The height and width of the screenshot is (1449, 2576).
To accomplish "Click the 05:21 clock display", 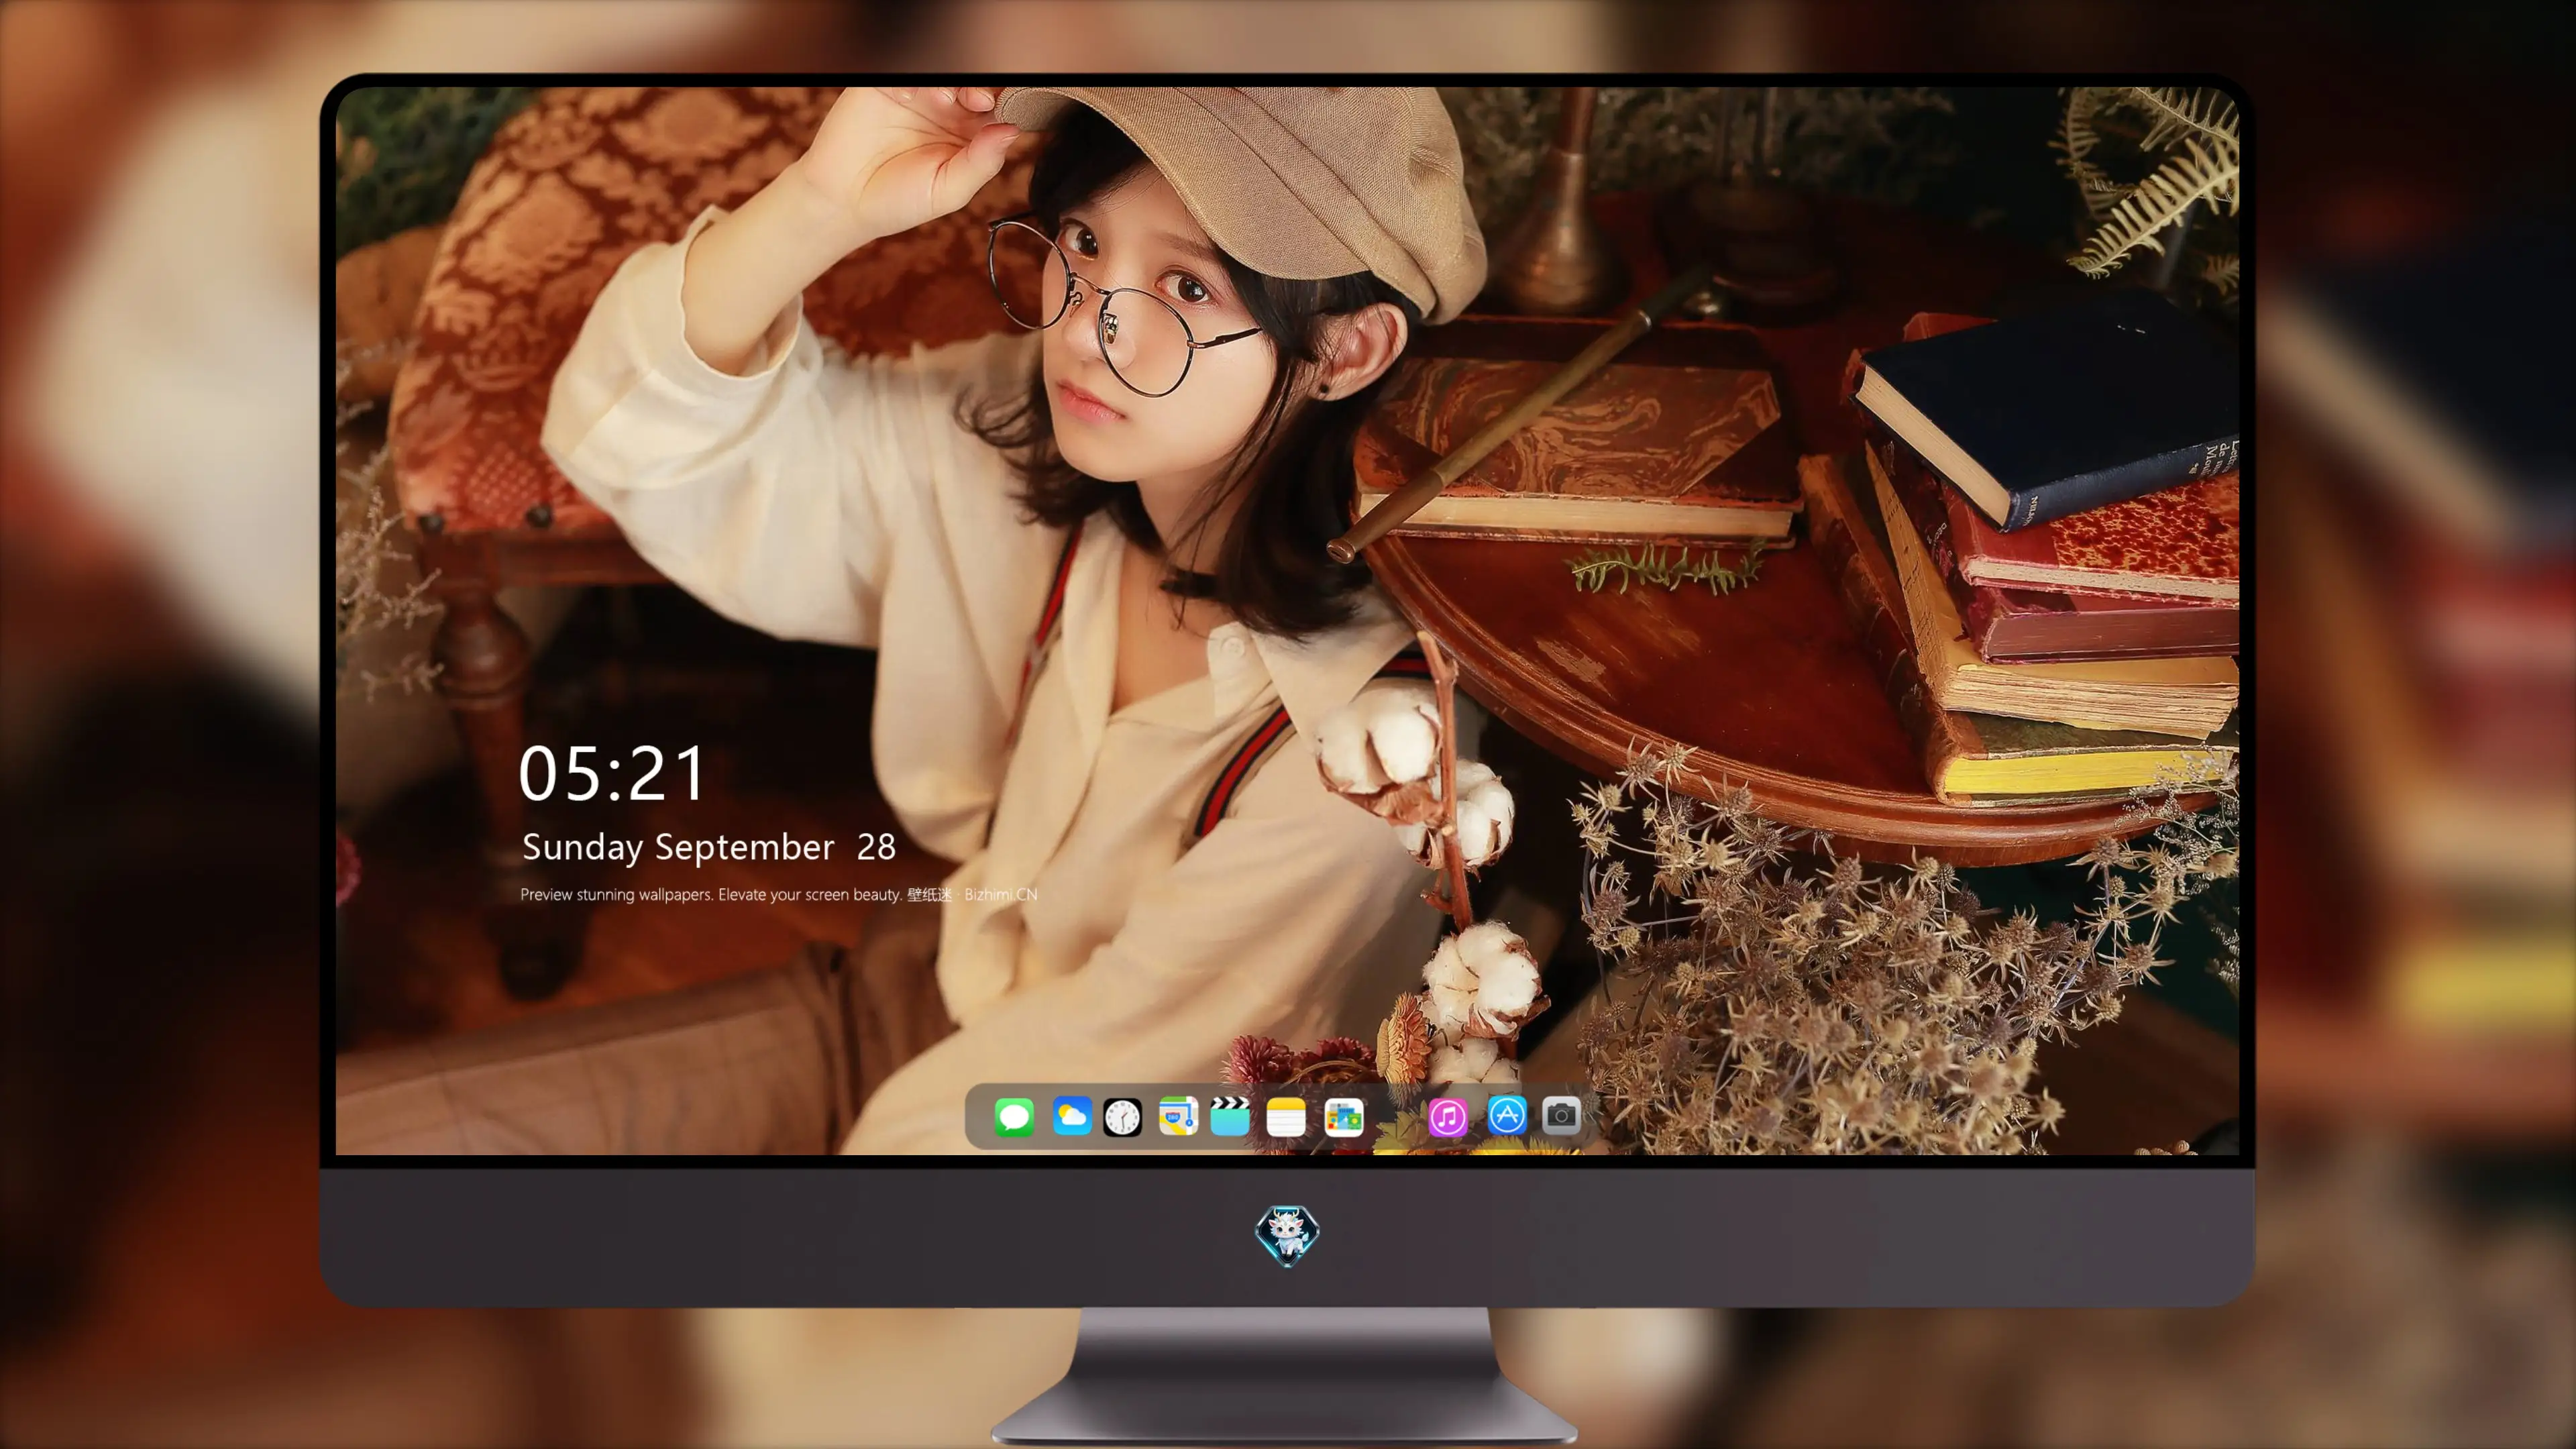I will (612, 773).
